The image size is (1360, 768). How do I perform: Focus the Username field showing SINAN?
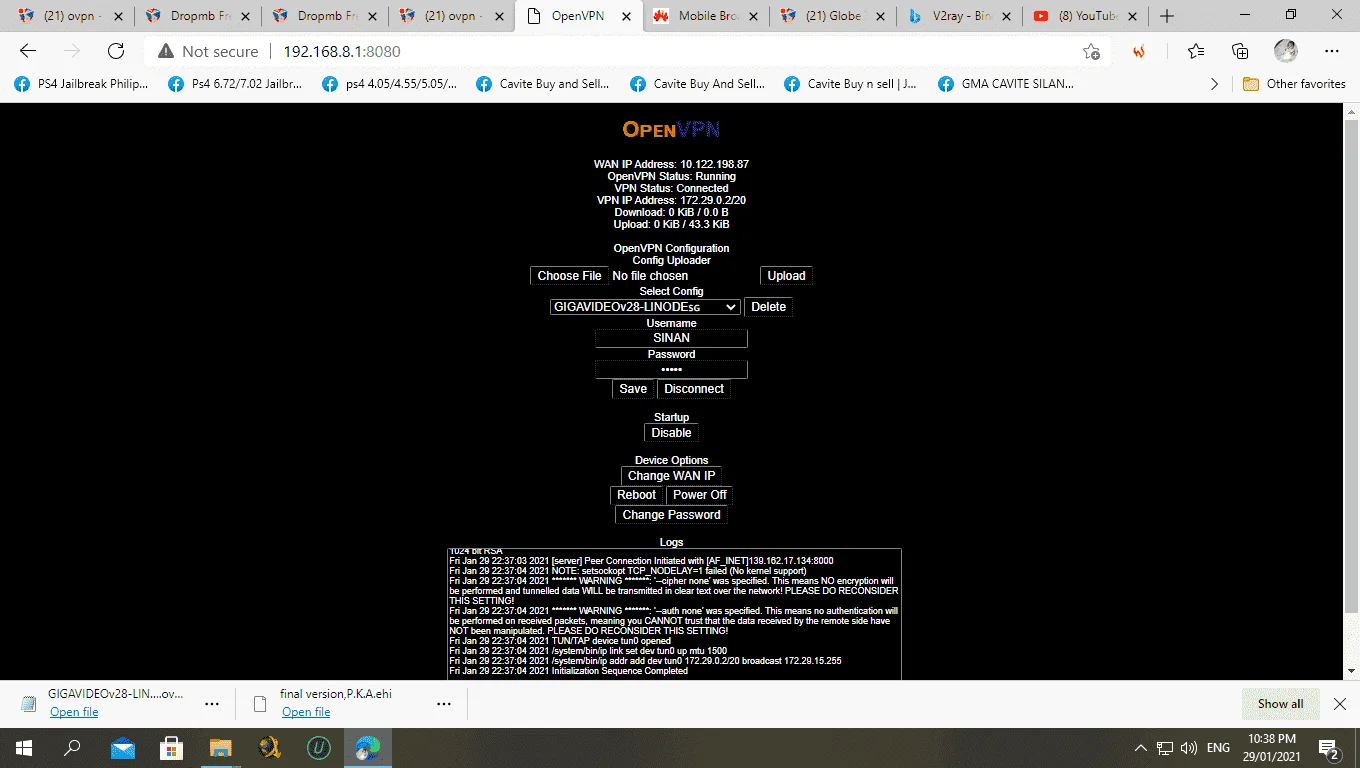click(x=671, y=338)
